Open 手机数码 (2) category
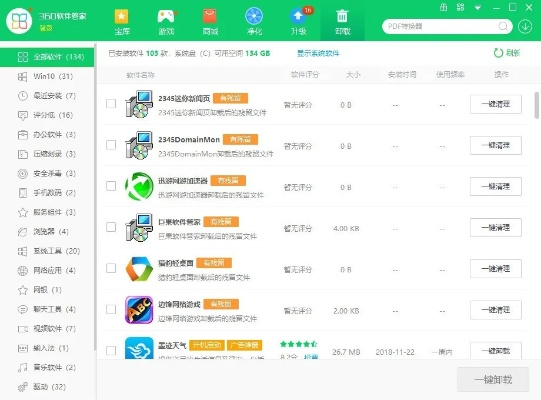Image resolution: width=541 pixels, height=400 pixels. pyautogui.click(x=47, y=193)
